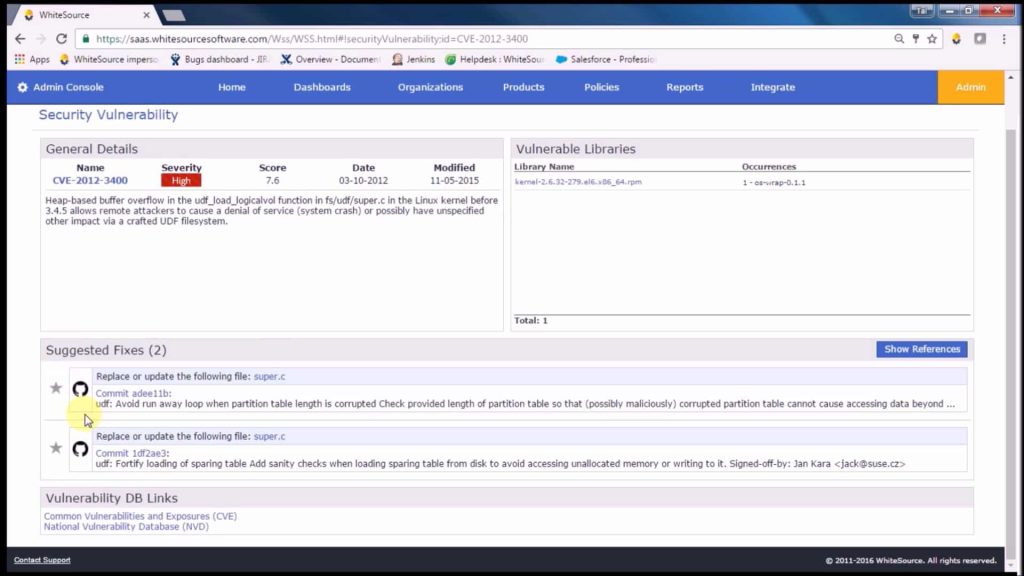Go to the Home menu

click(x=232, y=88)
